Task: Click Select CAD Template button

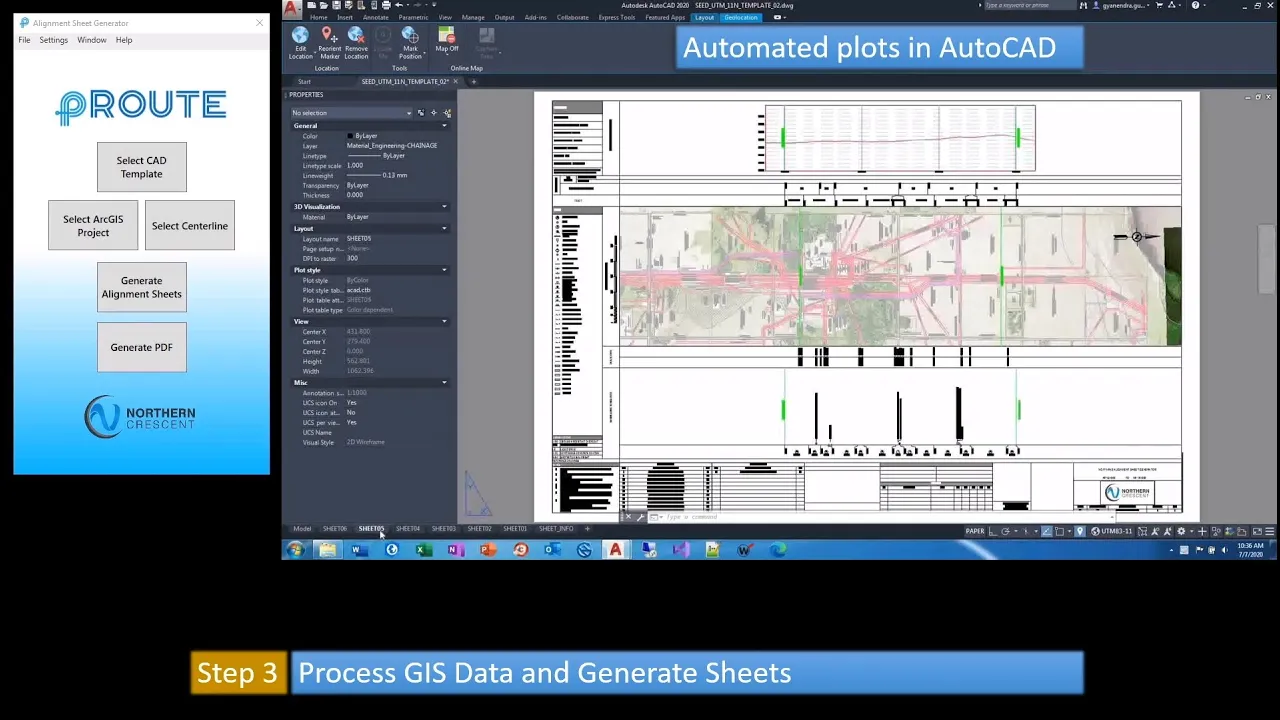Action: [x=141, y=167]
